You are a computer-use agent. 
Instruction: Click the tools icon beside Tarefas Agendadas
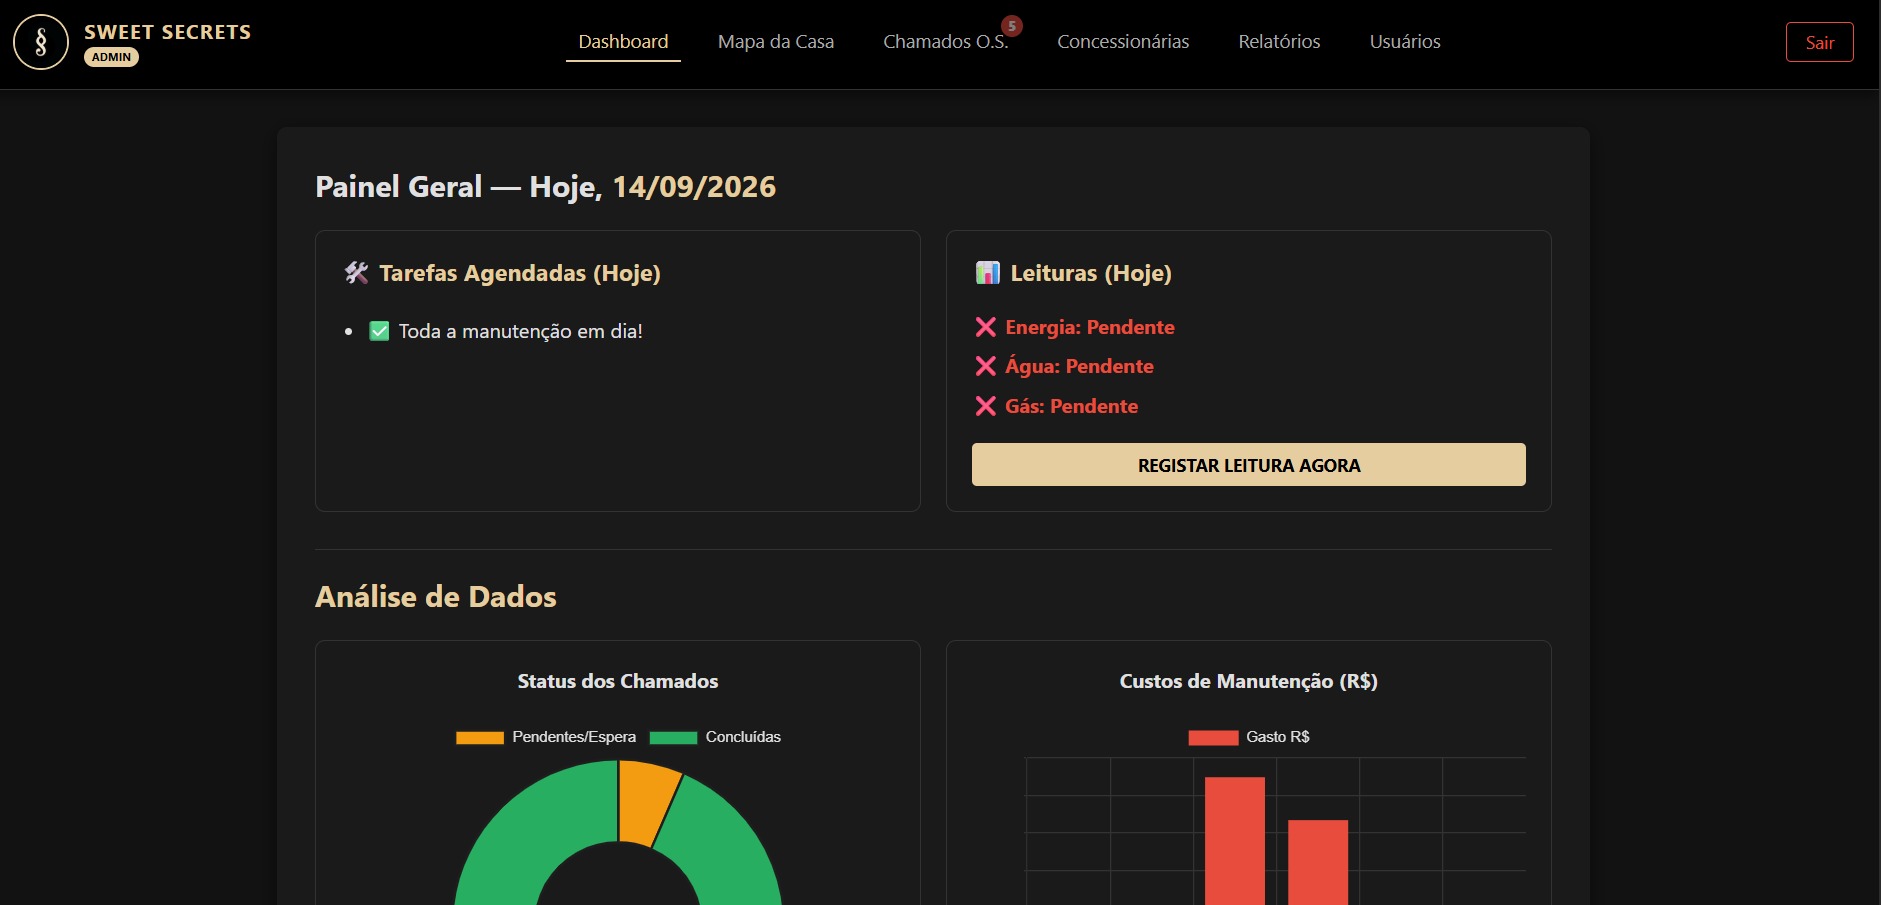click(x=357, y=273)
